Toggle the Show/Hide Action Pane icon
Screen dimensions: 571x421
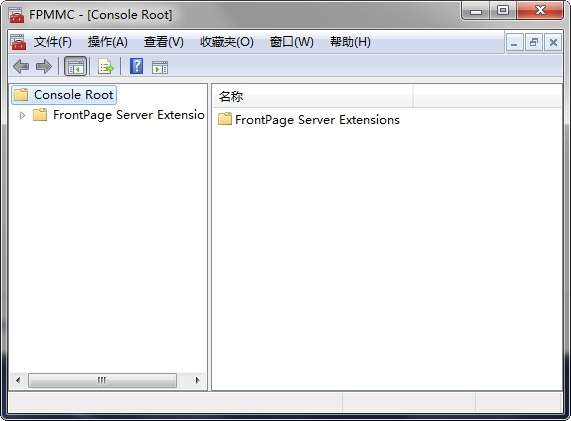pyautogui.click(x=160, y=67)
